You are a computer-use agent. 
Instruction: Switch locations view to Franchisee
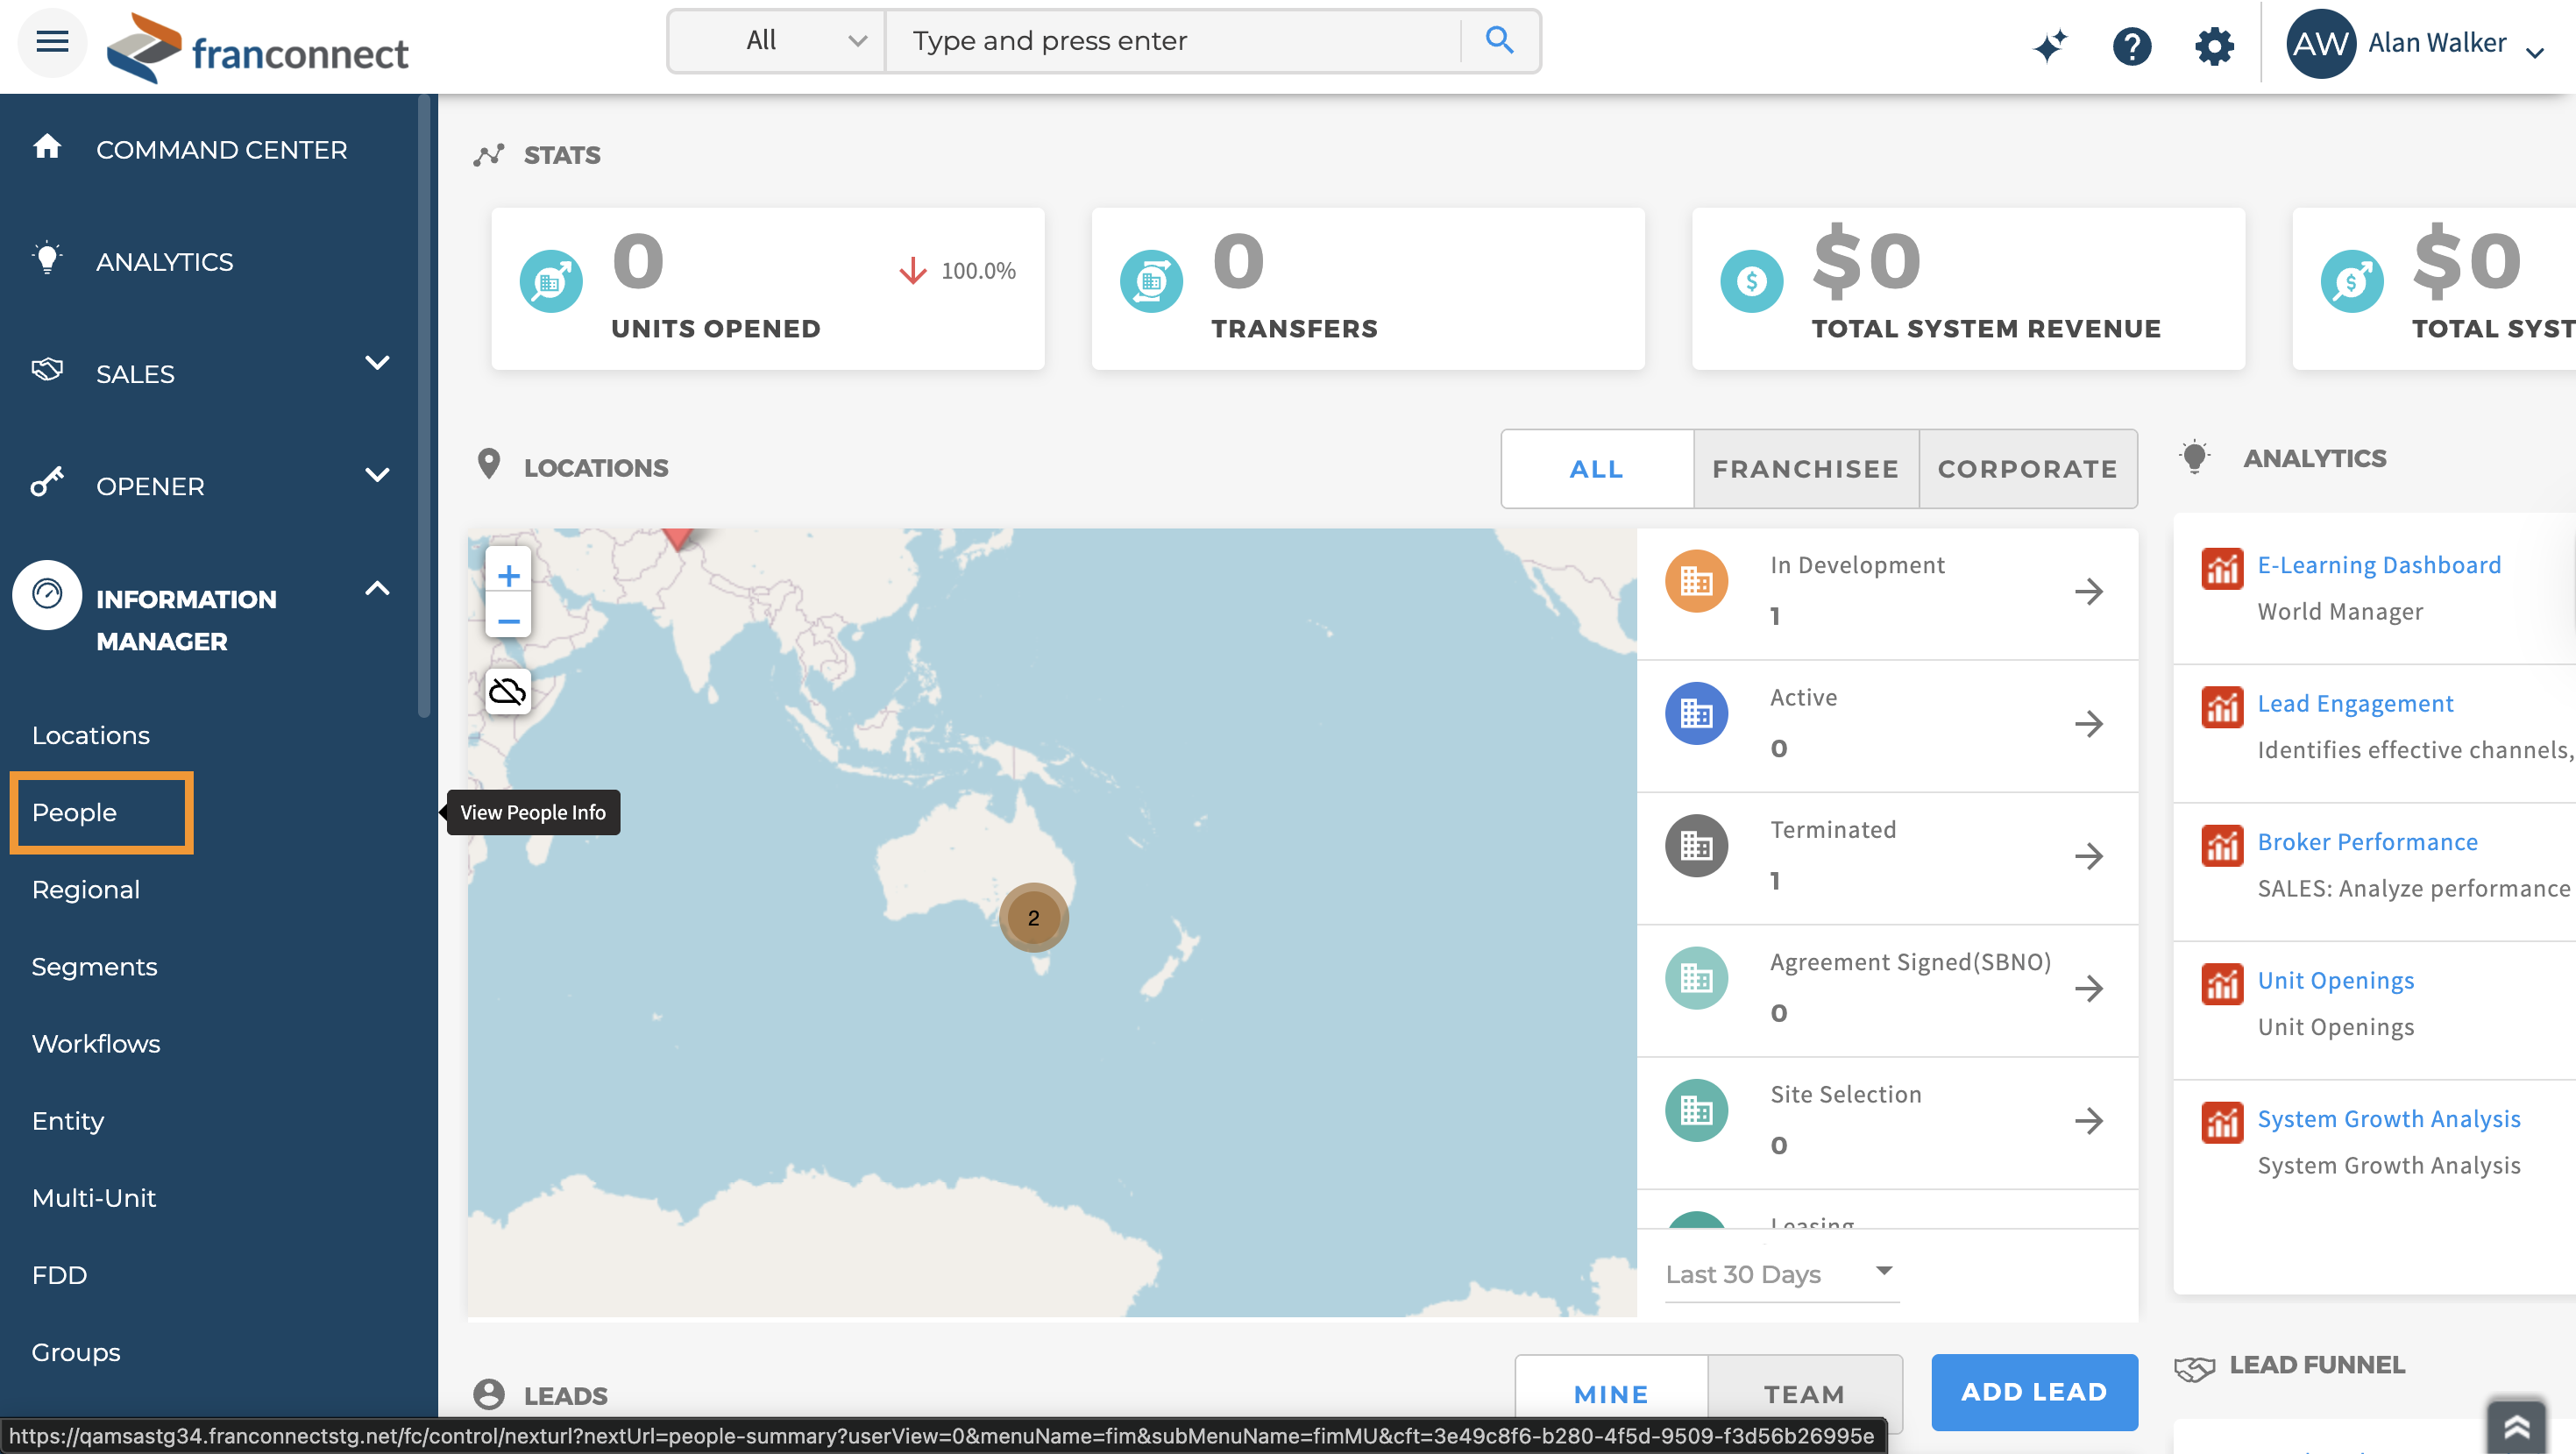tap(1805, 469)
